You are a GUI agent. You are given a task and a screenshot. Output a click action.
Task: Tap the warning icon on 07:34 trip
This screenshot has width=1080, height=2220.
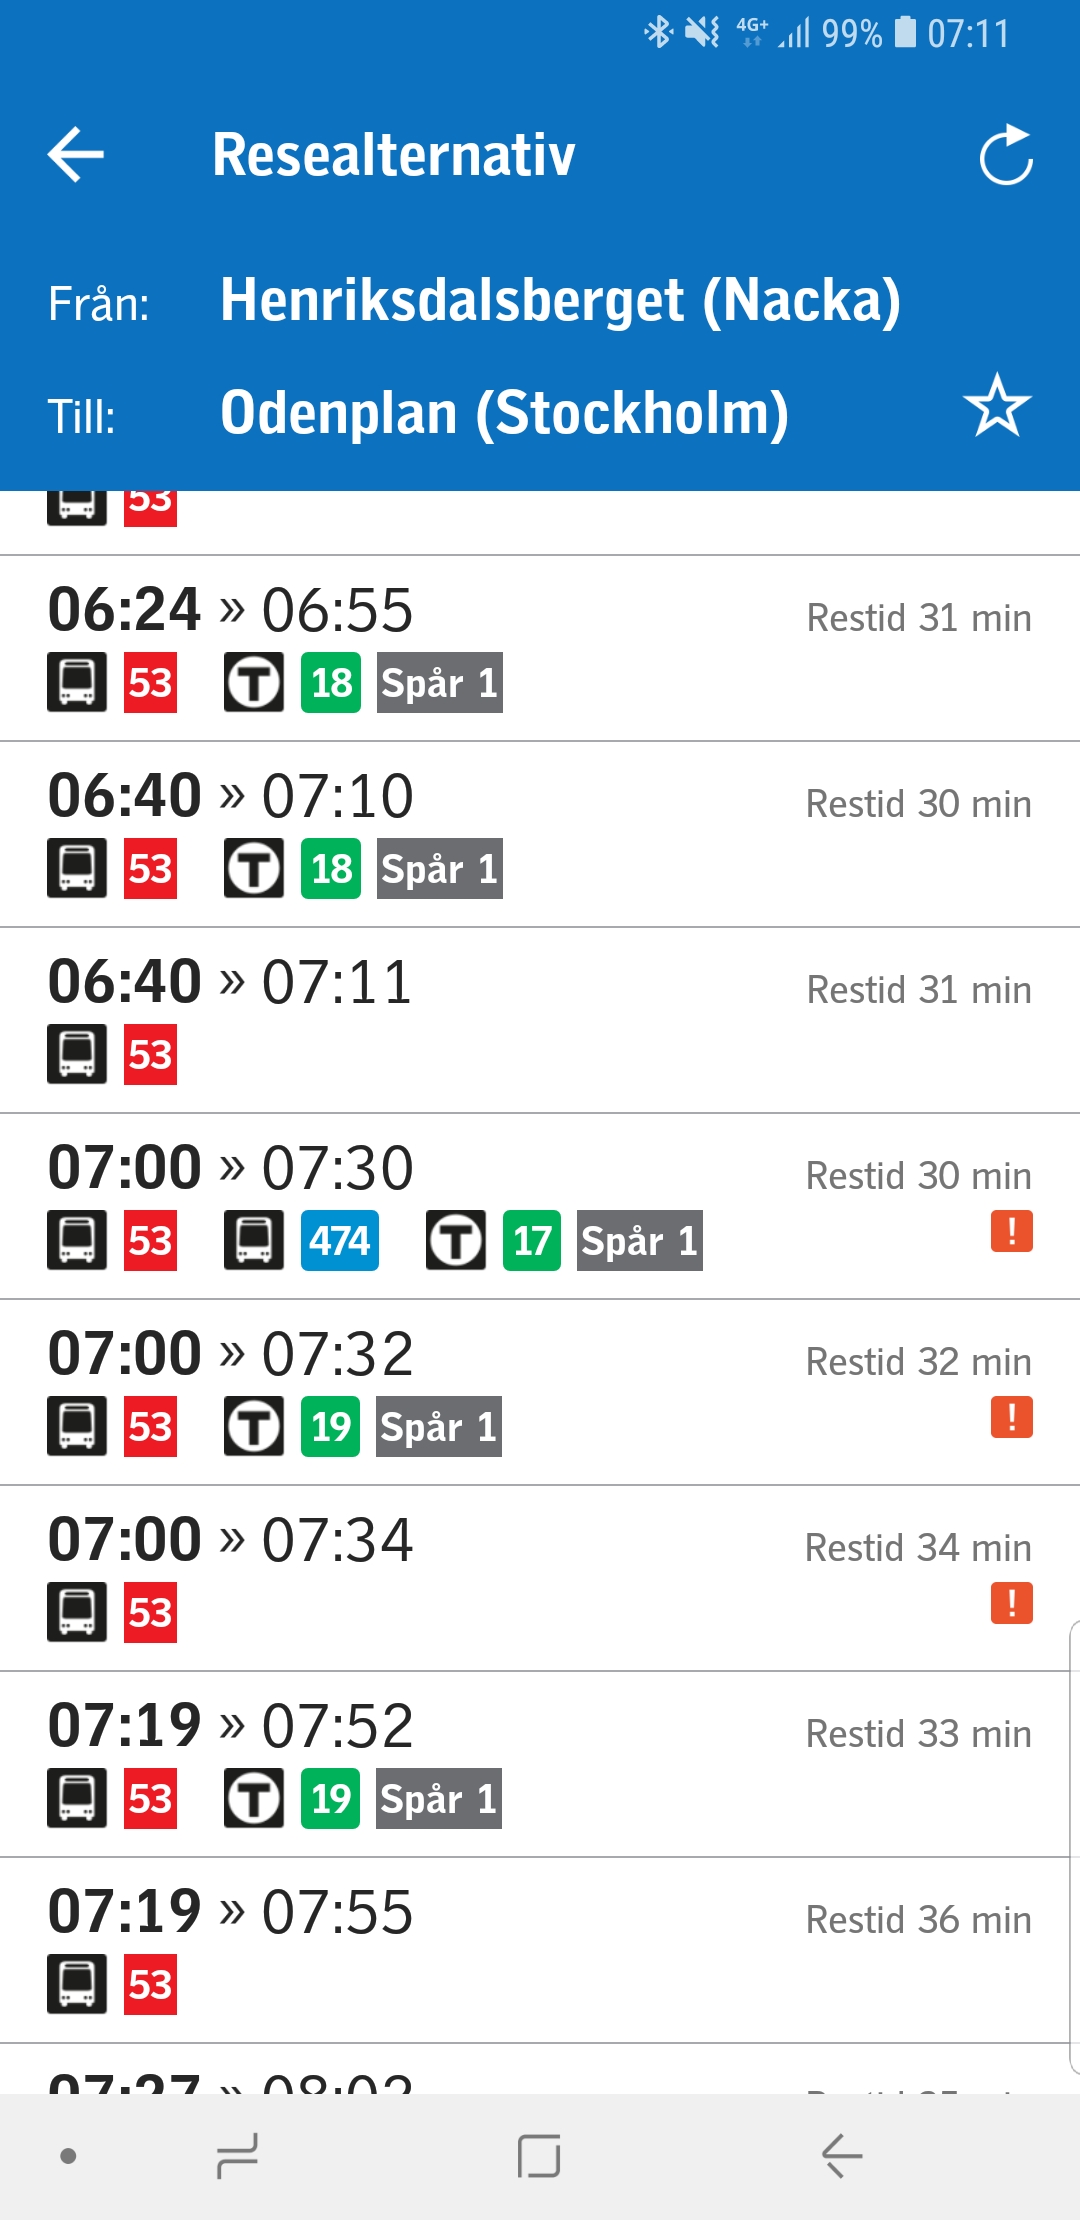[x=1011, y=1603]
